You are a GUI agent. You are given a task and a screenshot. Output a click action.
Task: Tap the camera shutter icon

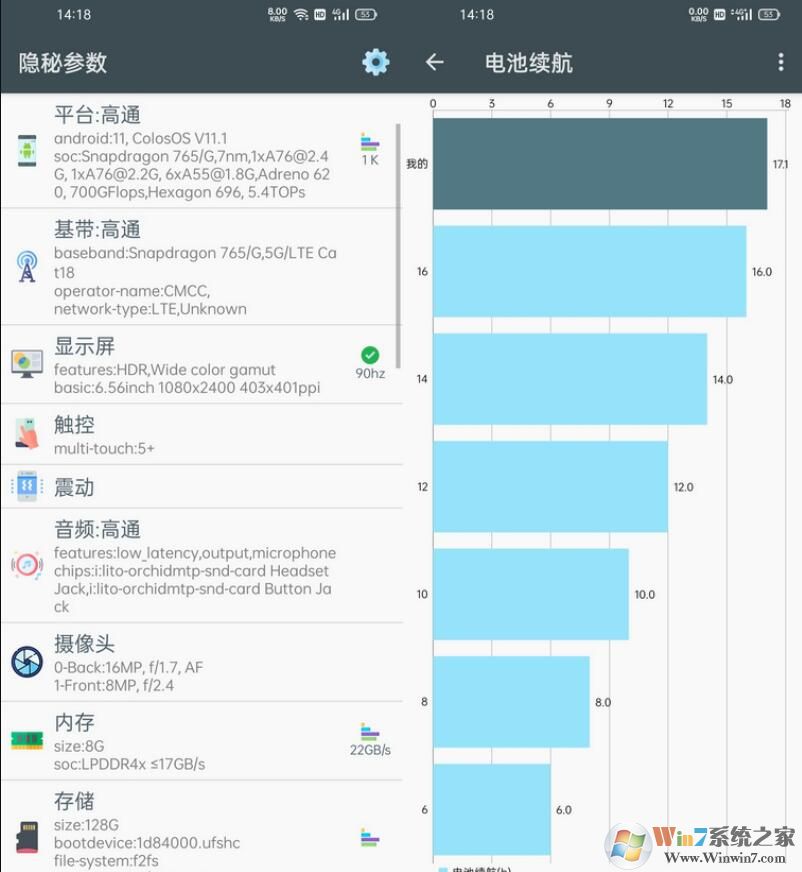(27, 662)
